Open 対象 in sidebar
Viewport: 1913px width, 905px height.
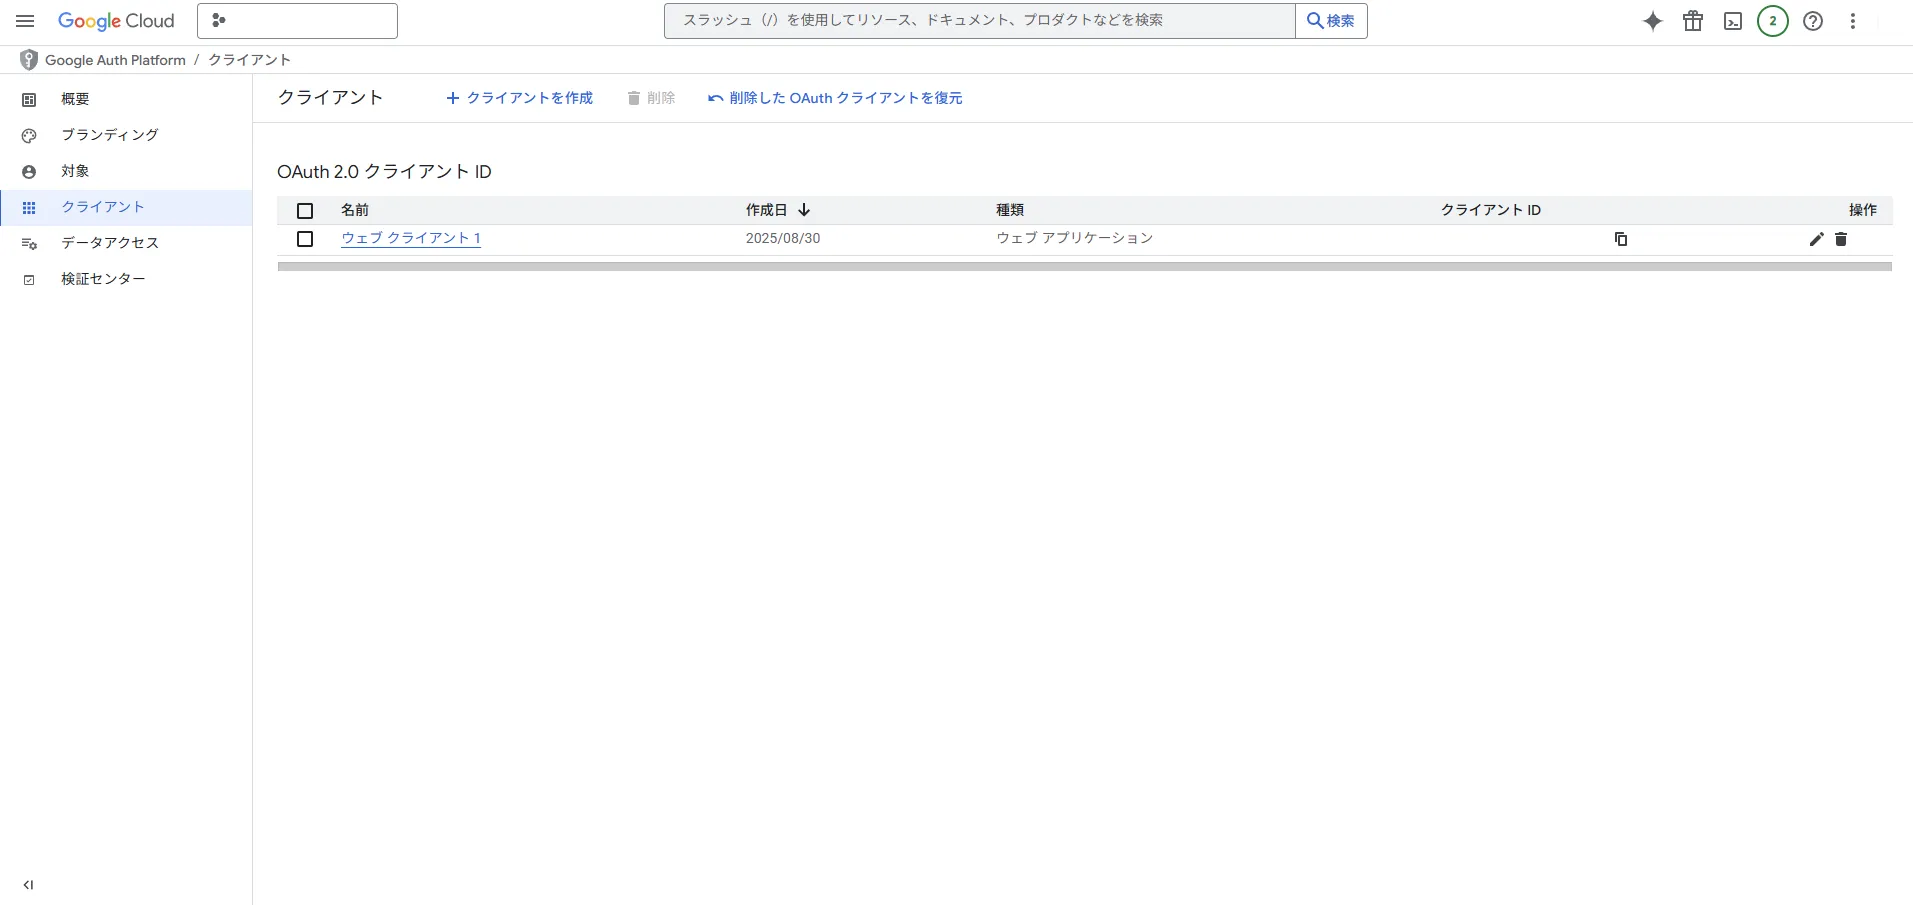click(126, 171)
